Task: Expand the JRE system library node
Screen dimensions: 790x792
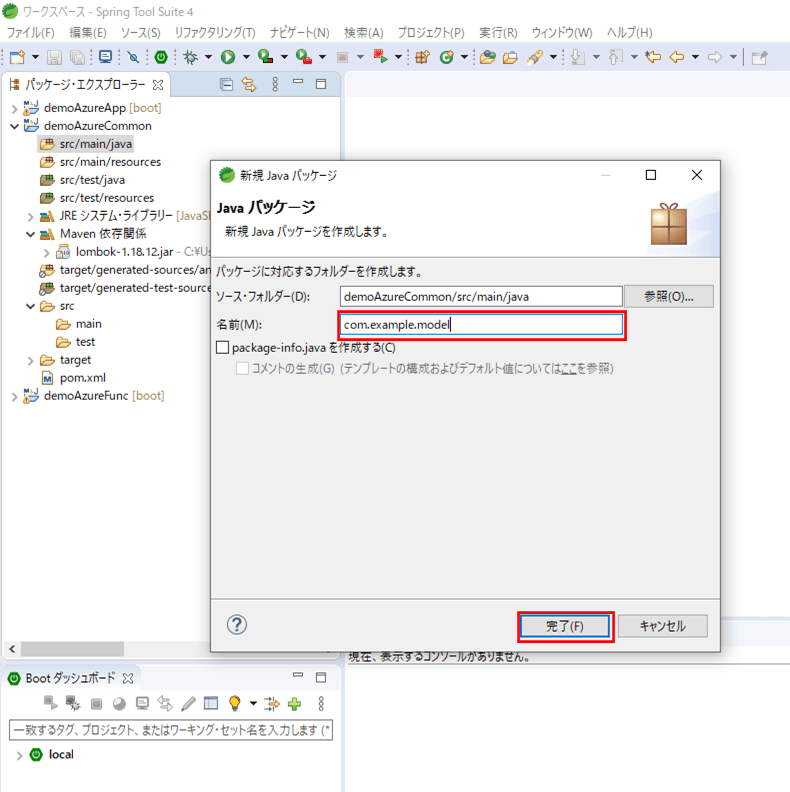Action: [30, 217]
